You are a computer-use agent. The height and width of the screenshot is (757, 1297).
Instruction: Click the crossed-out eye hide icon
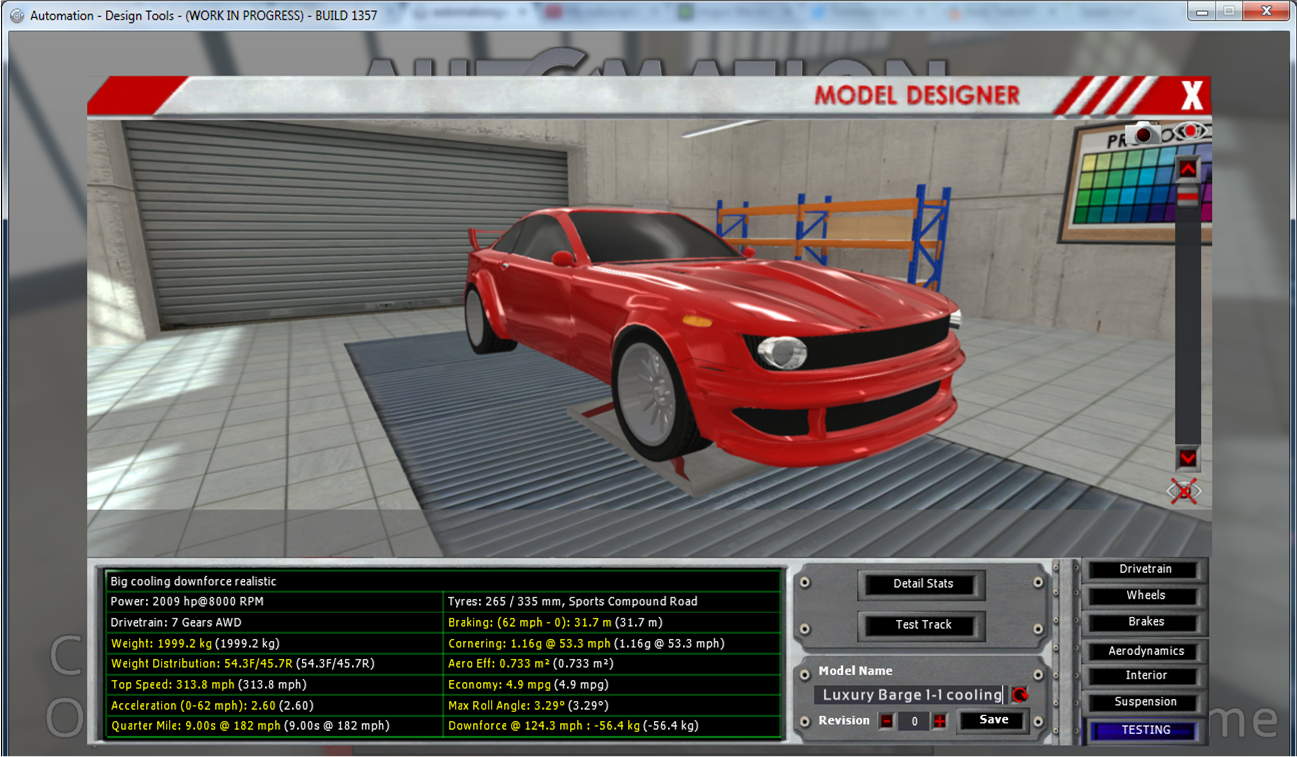pos(1184,491)
